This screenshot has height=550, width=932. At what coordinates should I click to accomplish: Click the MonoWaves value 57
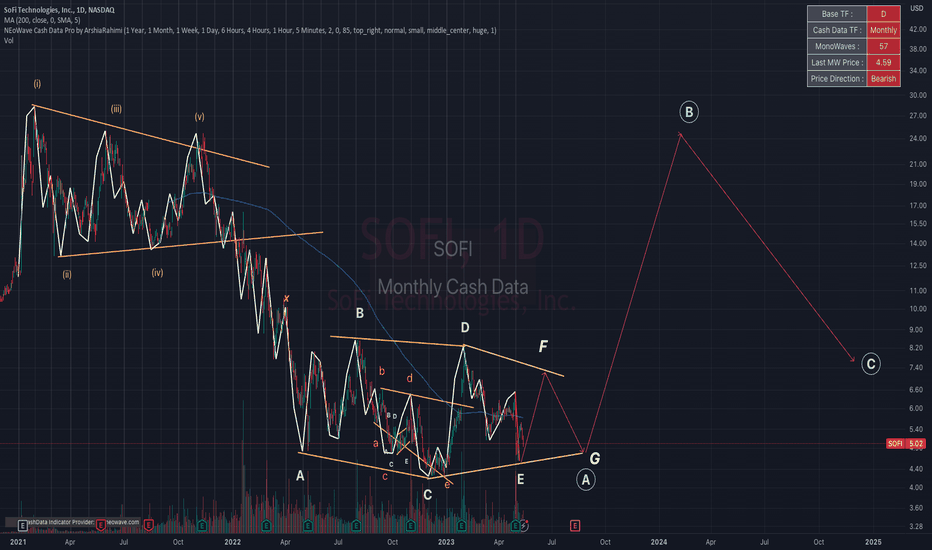tap(883, 46)
